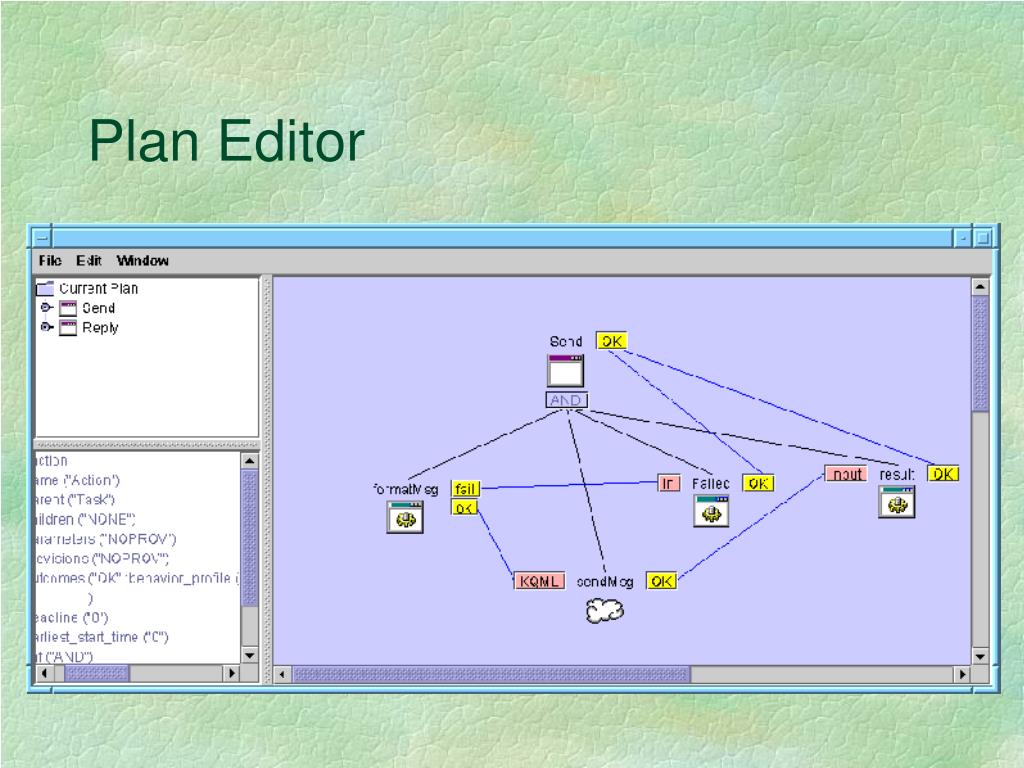Select the Failed action gear icon

(711, 511)
